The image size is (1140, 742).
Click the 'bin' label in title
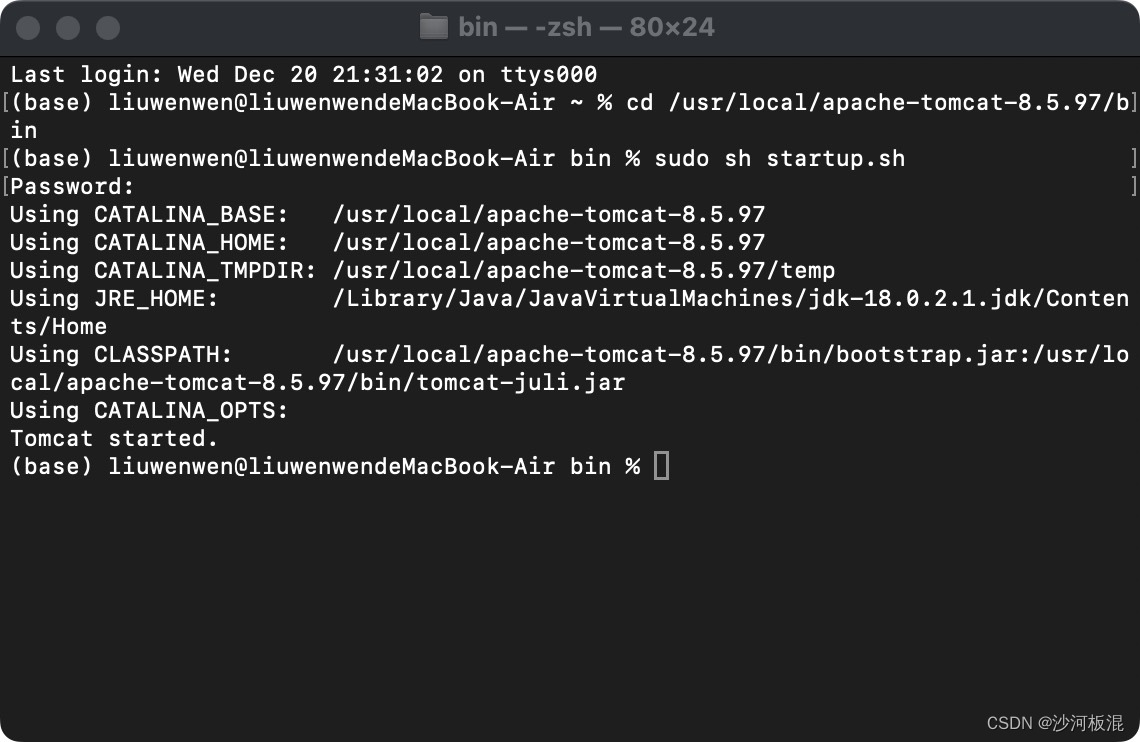478,26
